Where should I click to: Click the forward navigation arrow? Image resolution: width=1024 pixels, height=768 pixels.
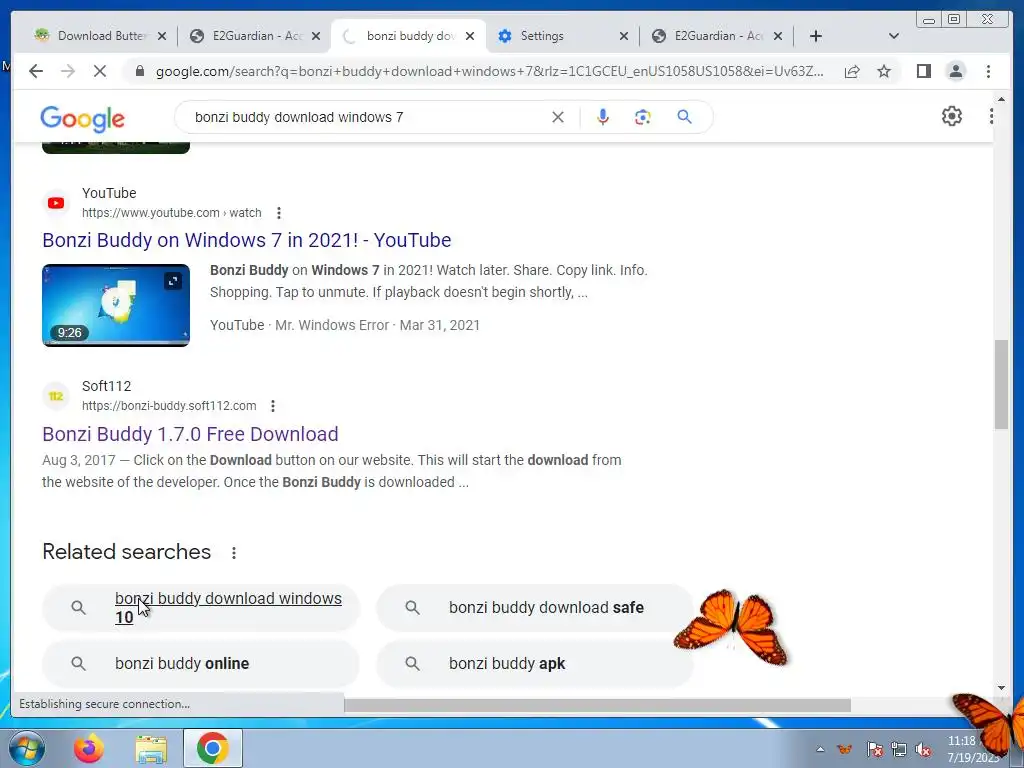[x=68, y=71]
